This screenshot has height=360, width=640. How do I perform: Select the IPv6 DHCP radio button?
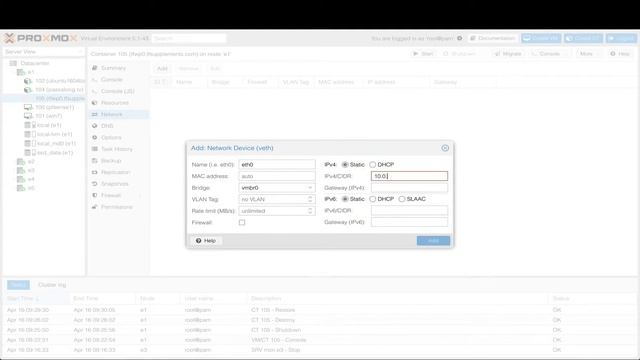pos(373,199)
